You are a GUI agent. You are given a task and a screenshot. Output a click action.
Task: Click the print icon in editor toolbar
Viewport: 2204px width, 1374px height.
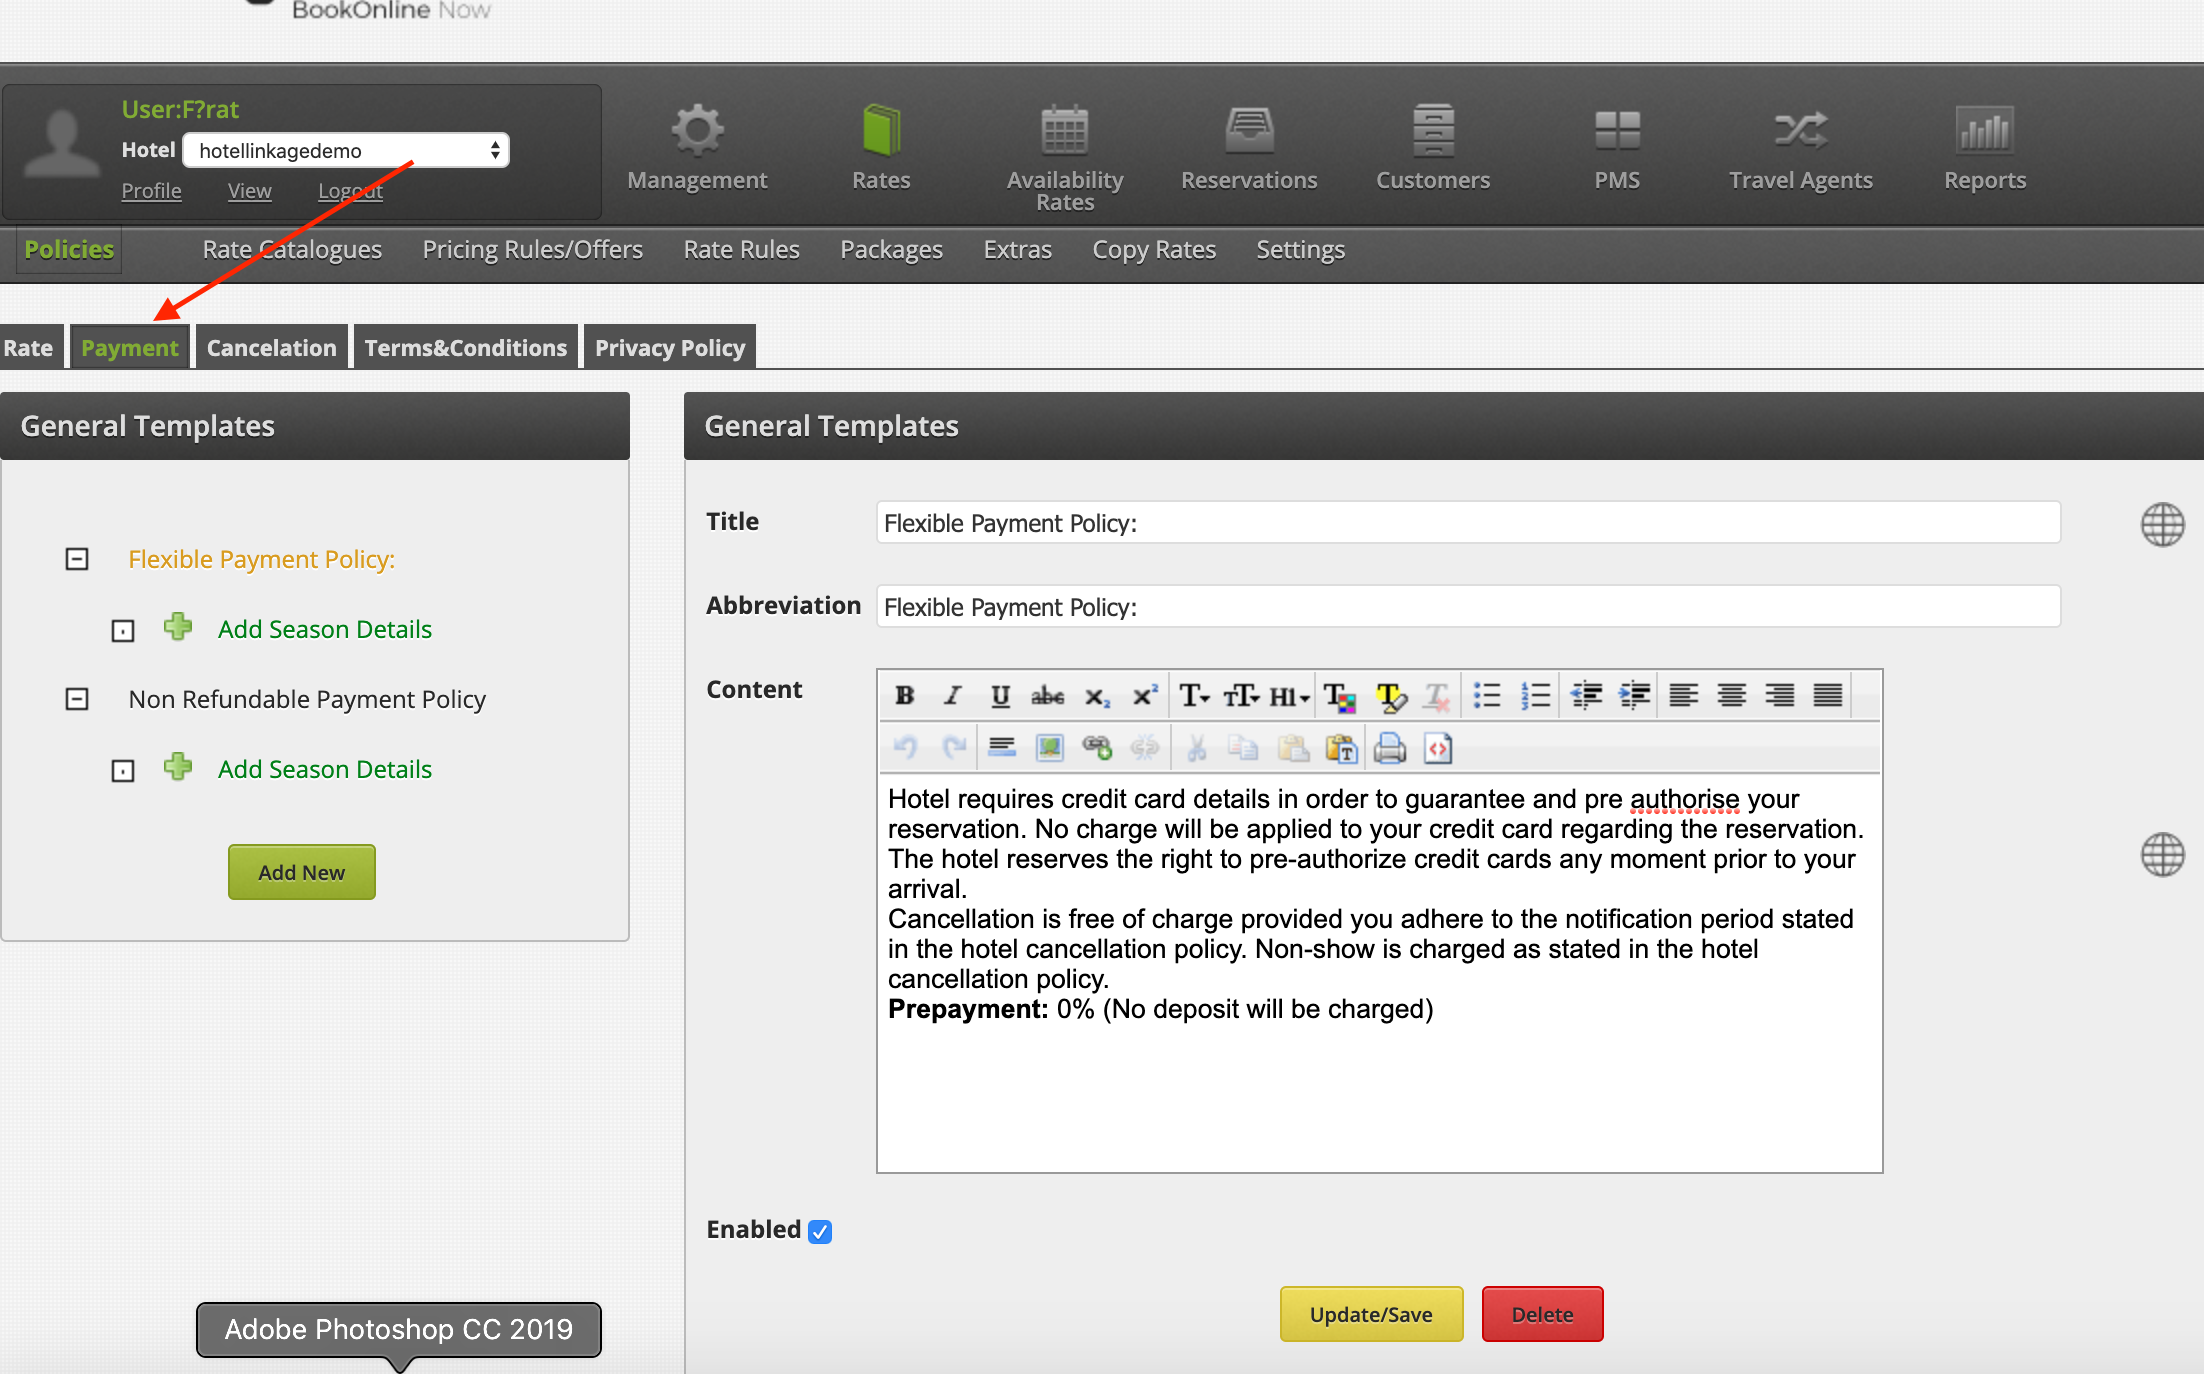[x=1389, y=748]
